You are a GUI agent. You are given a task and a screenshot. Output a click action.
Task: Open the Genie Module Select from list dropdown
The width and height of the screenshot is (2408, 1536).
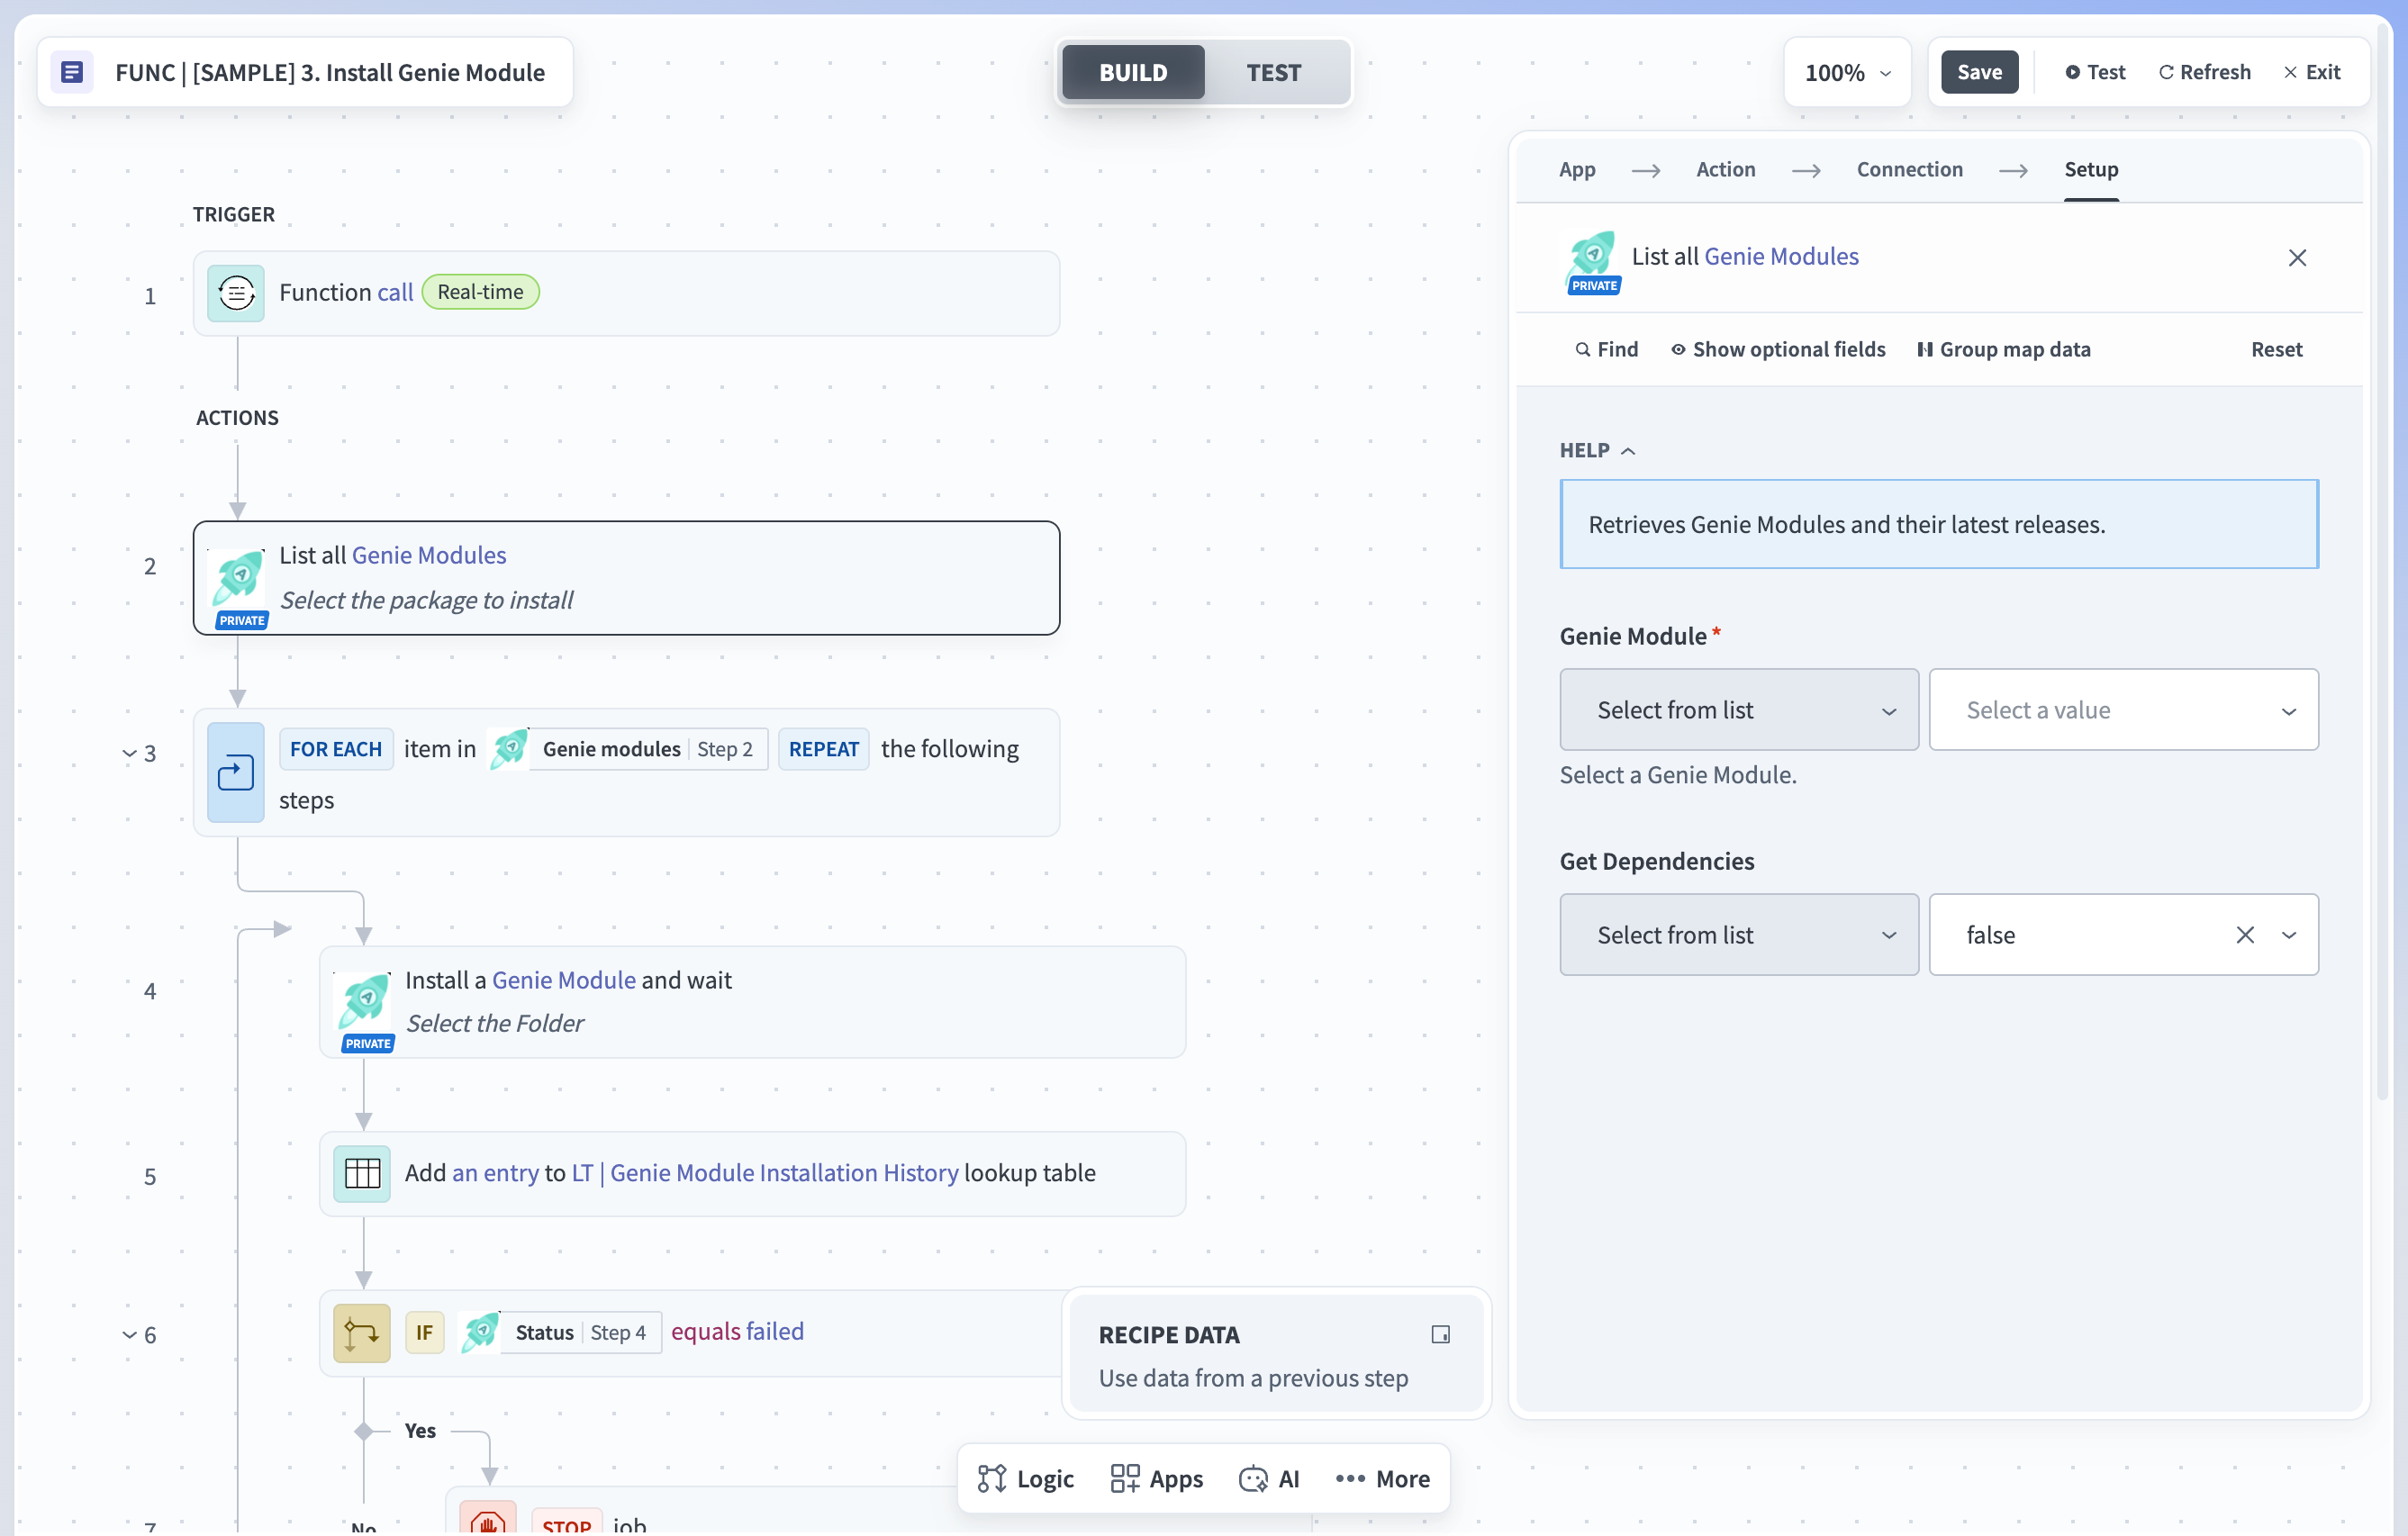1739,710
